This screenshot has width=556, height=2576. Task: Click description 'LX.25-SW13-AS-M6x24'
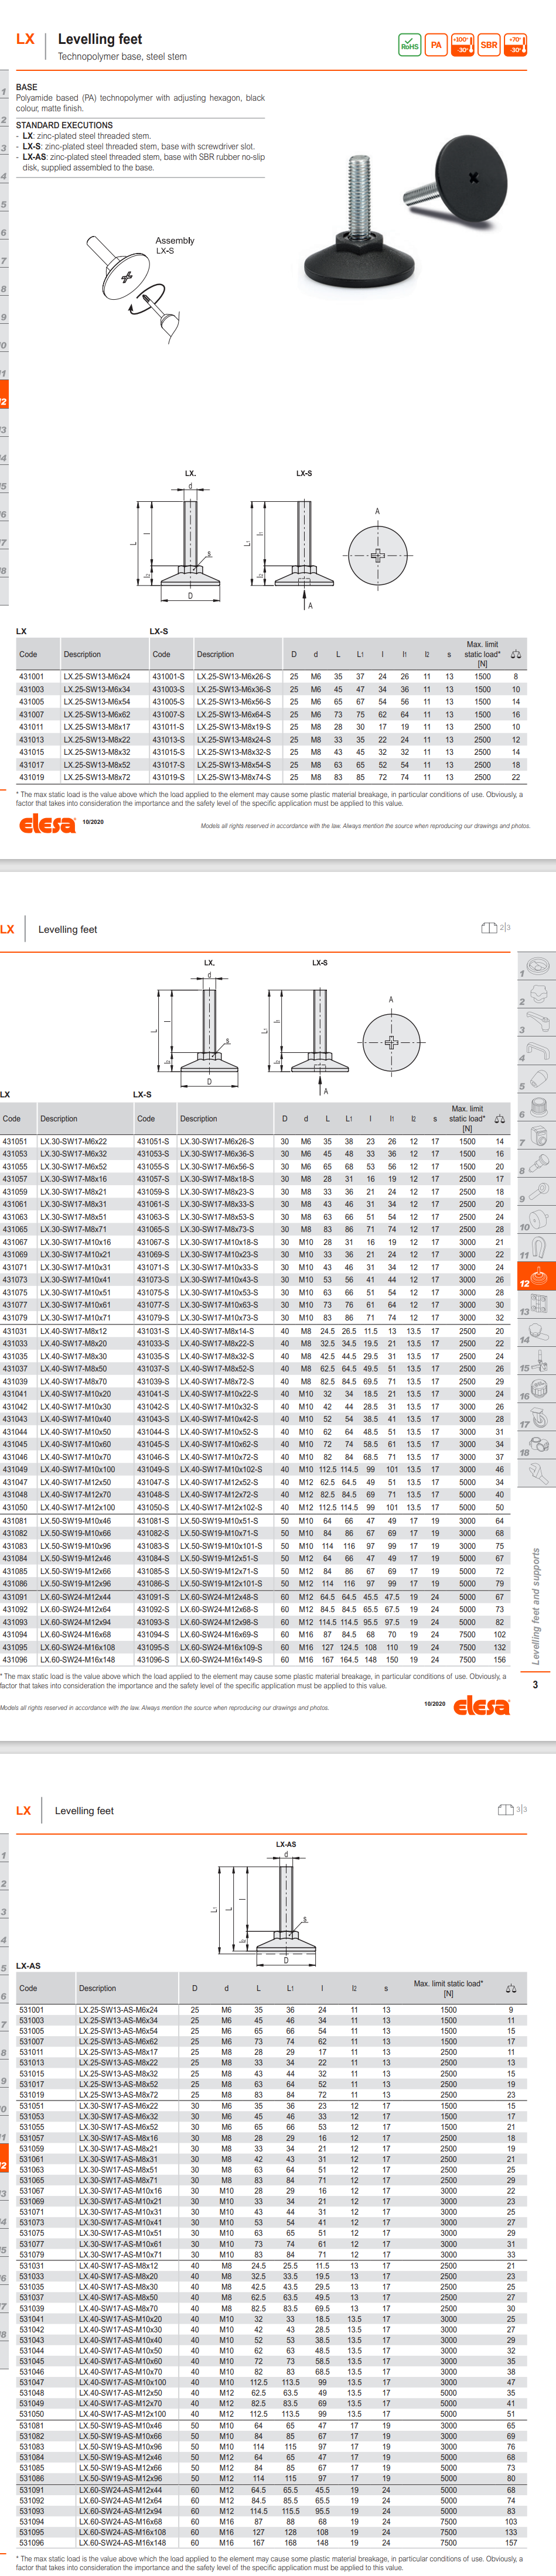119,2009
